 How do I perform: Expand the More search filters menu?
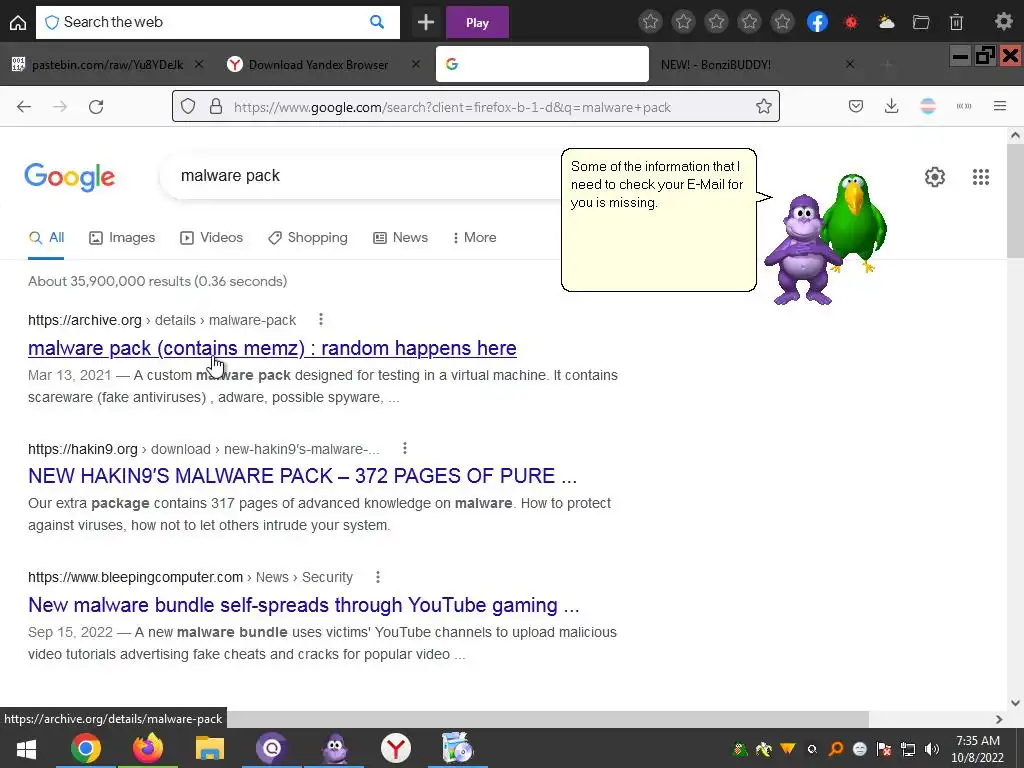tap(474, 238)
